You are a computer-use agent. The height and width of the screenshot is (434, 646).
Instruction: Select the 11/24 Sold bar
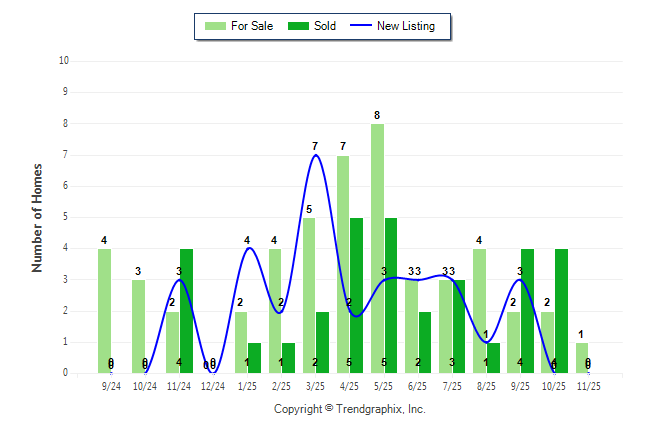pyautogui.click(x=186, y=310)
